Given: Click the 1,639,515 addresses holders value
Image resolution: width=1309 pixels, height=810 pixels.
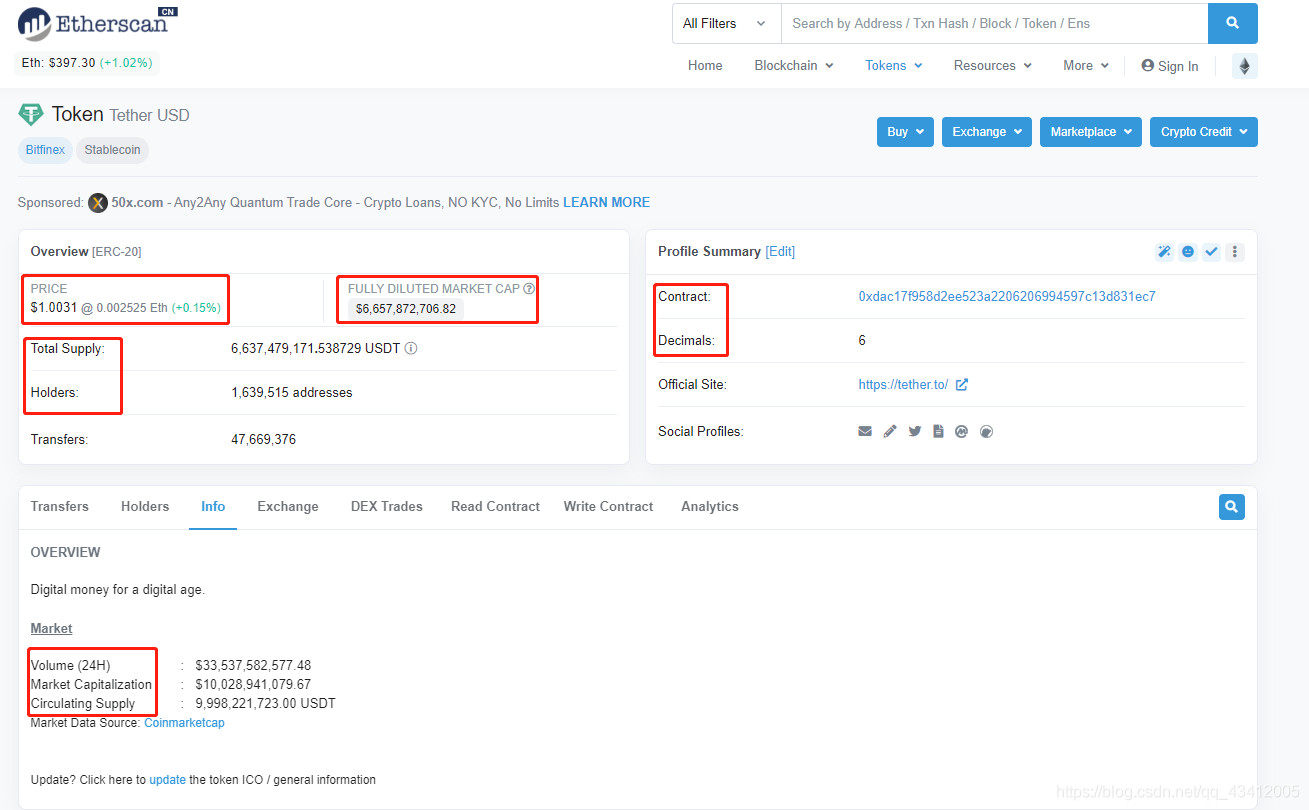Looking at the screenshot, I should (x=292, y=393).
